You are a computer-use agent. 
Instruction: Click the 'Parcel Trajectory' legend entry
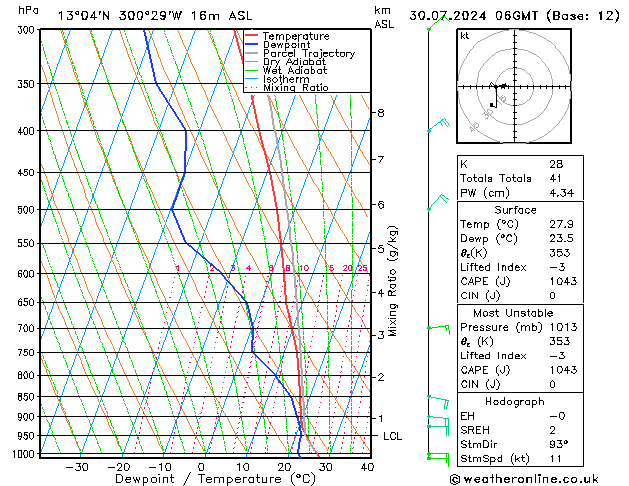pyautogui.click(x=309, y=53)
